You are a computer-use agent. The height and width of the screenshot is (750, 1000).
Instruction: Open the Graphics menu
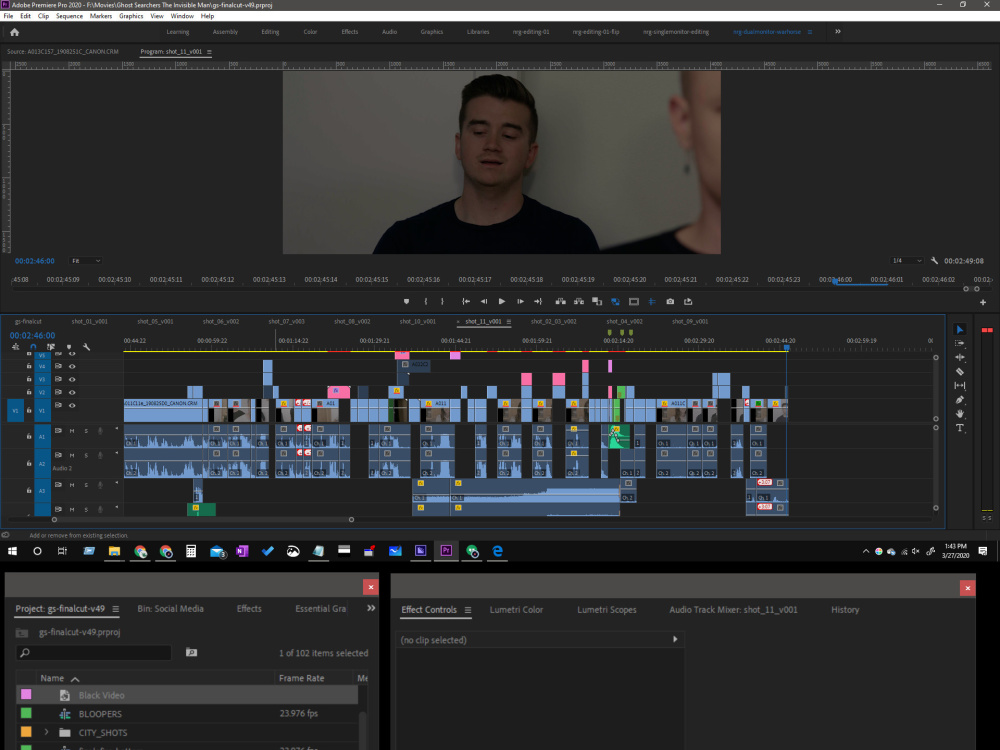coord(131,16)
